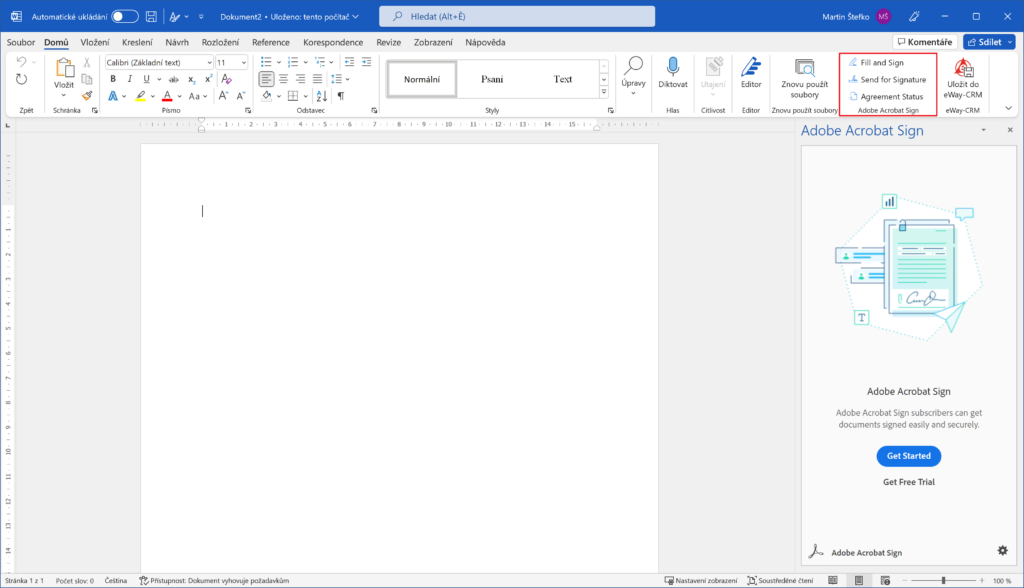The image size is (1024, 588).
Task: Click the Text Effects blue A icon
Action: 113,96
